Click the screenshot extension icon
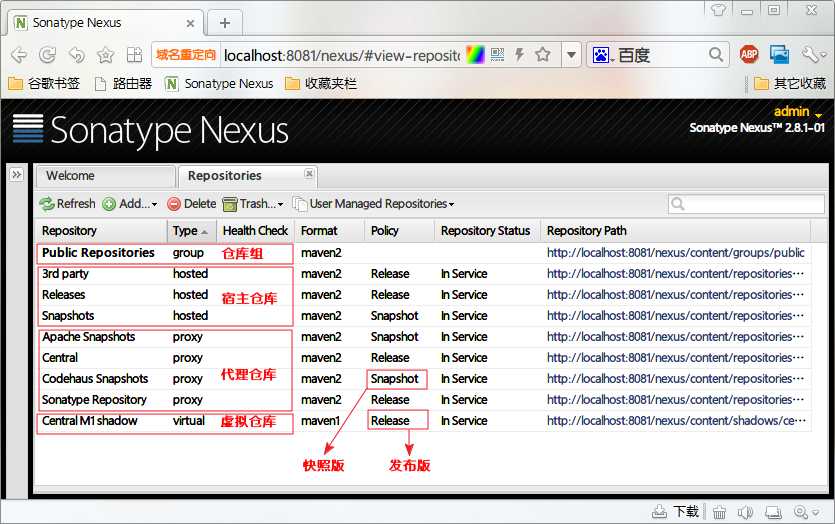The width and height of the screenshot is (835, 524). coord(779,54)
